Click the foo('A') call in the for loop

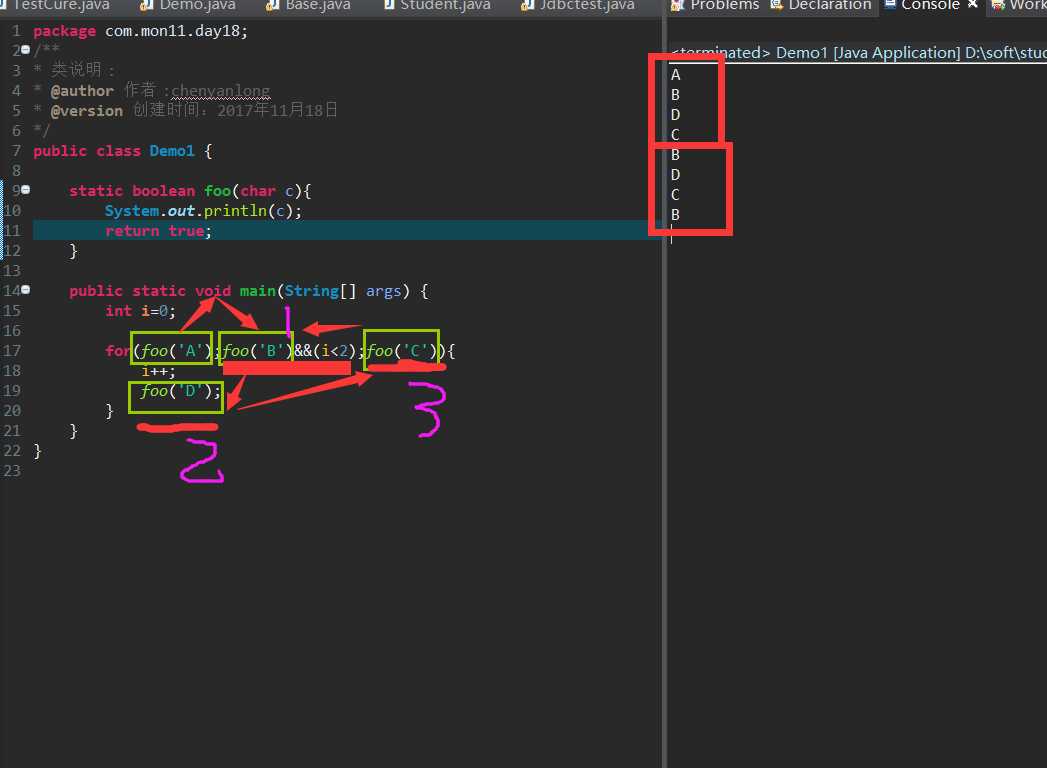point(176,351)
